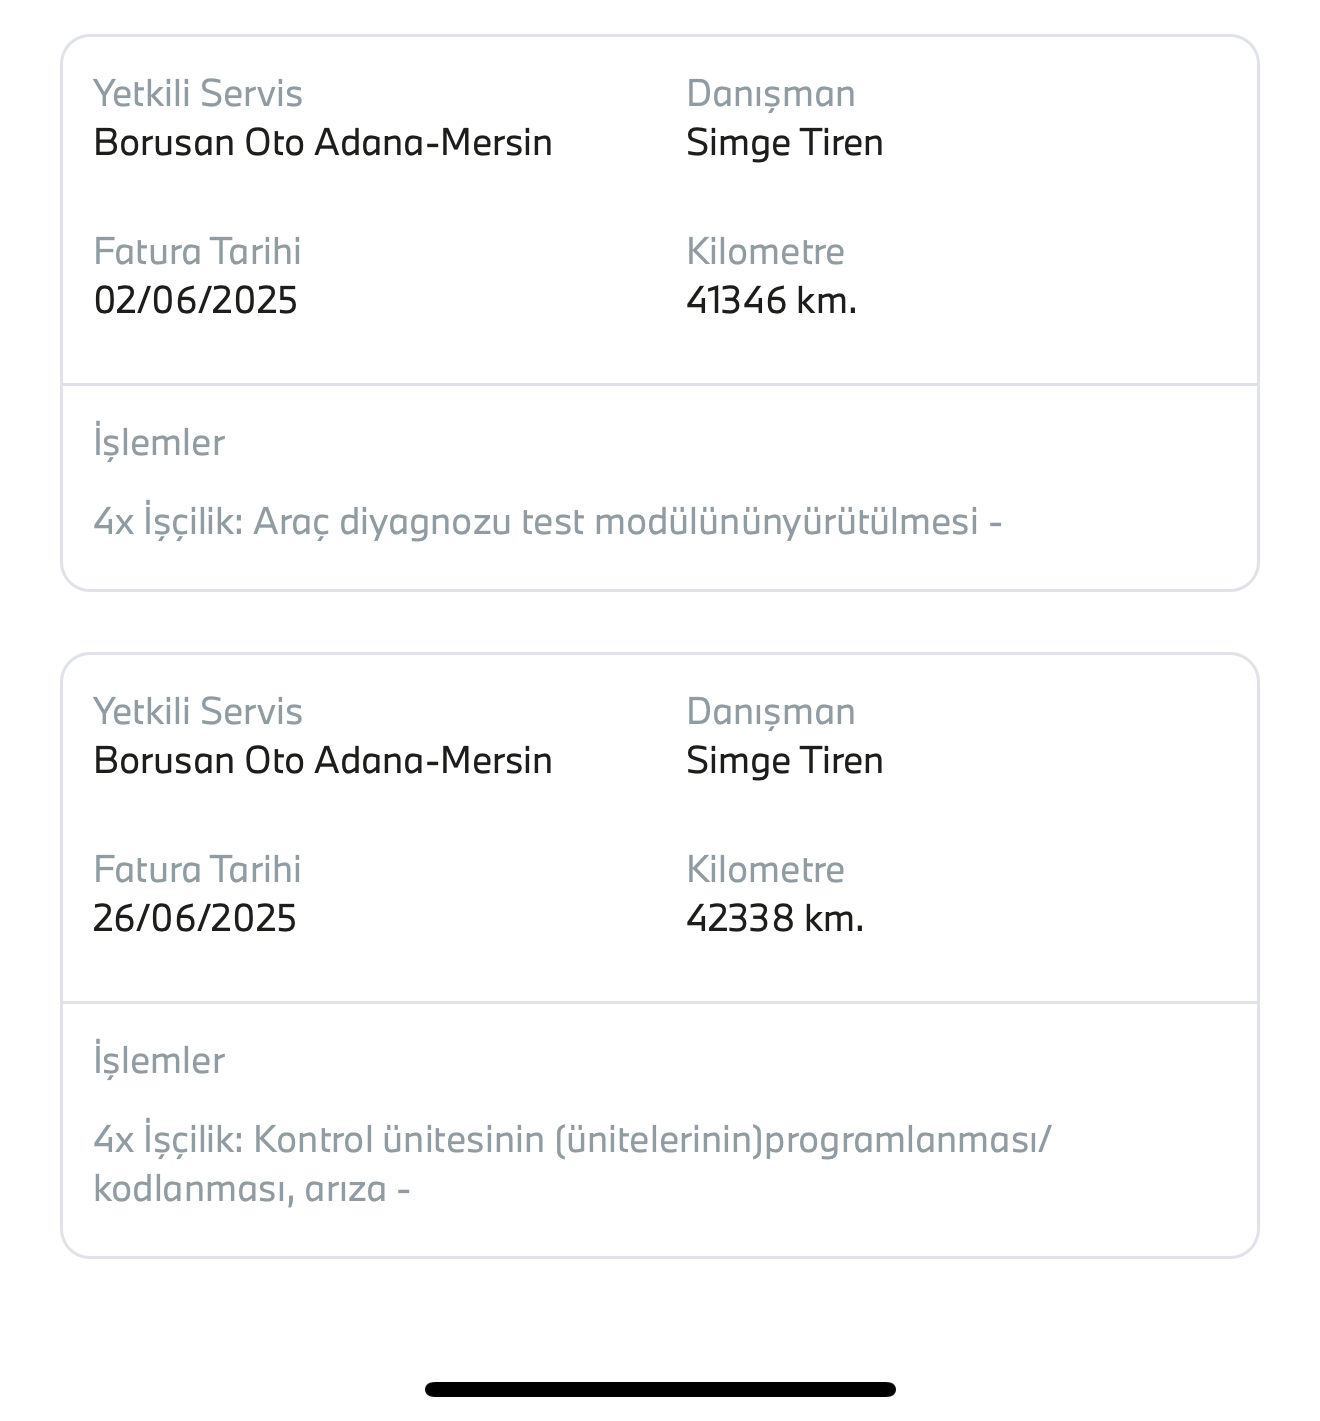Tap Borusan Oto Adana-Mersin in first card
The height and width of the screenshot is (1421, 1320).
(x=323, y=143)
